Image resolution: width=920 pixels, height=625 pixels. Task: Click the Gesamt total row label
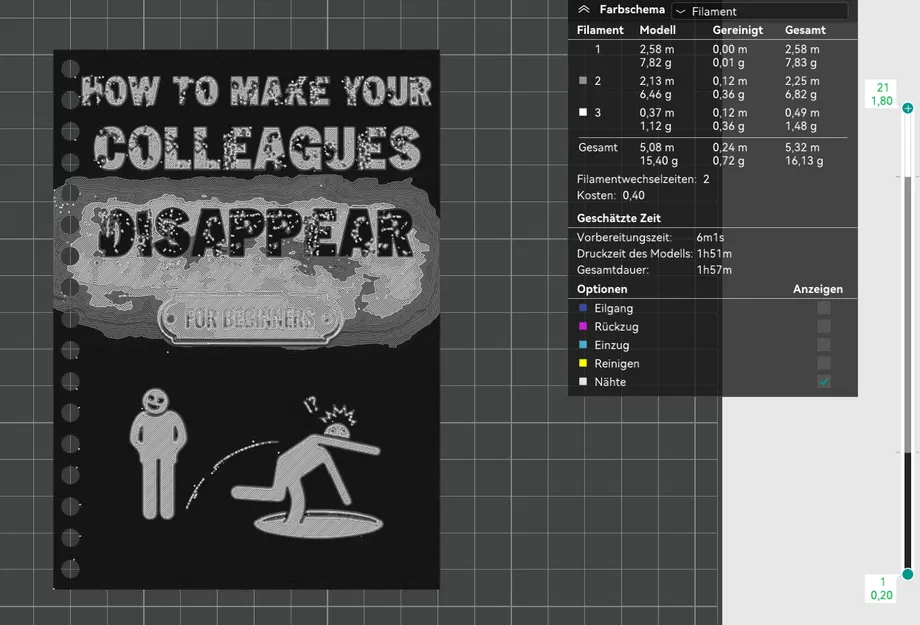(597, 147)
